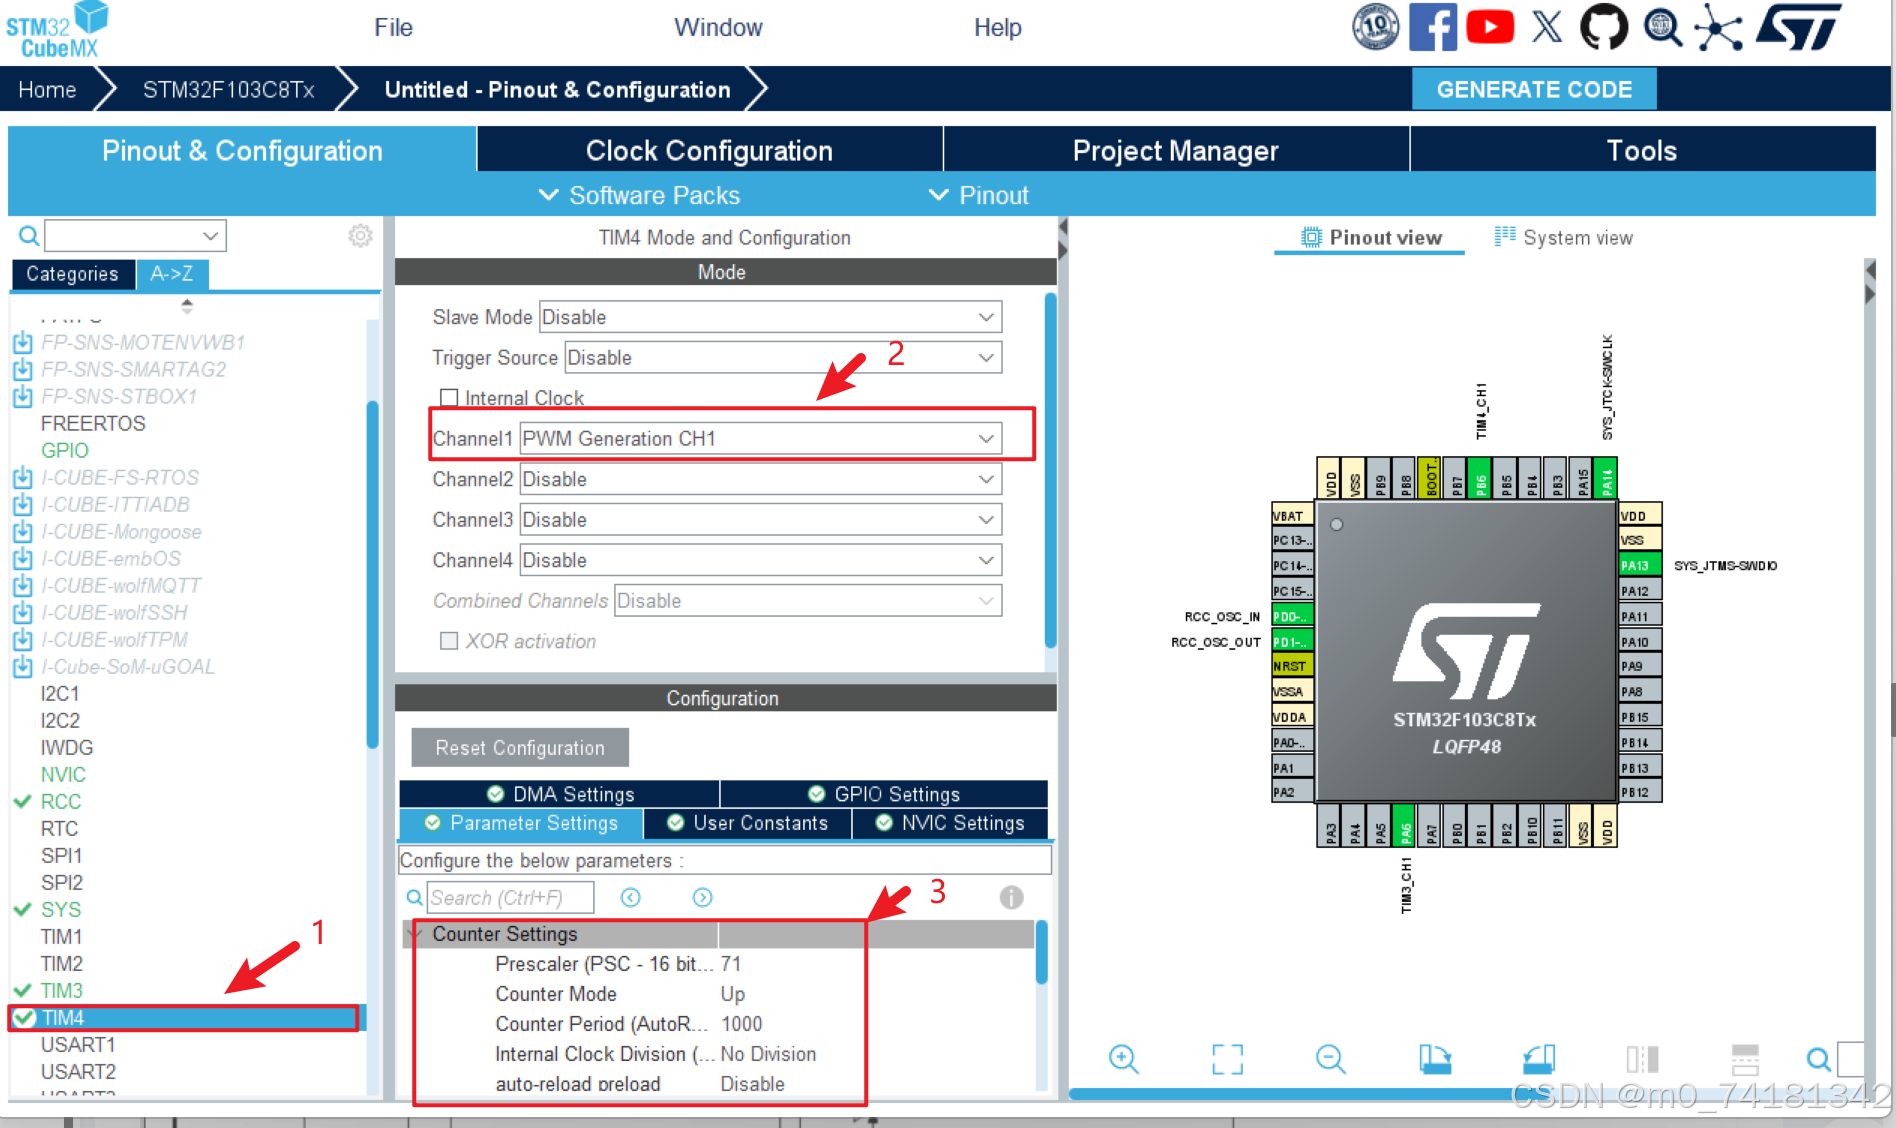Viewport: 1896px width, 1128px height.
Task: Click the pin search magnifier icon
Action: [x=1818, y=1058]
